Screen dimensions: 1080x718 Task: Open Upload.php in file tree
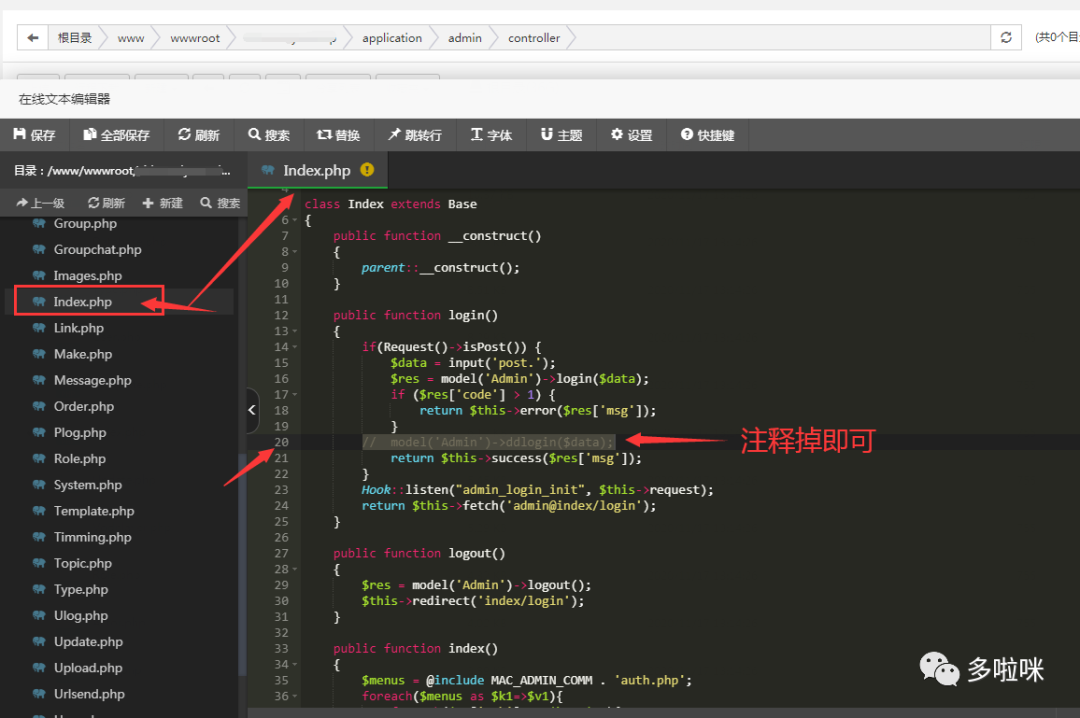coord(89,668)
